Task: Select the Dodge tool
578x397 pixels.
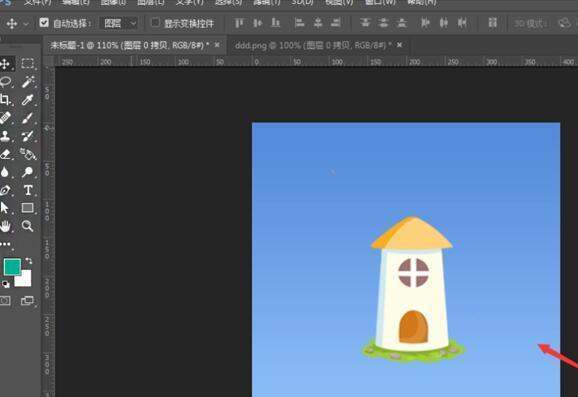Action: pos(28,172)
